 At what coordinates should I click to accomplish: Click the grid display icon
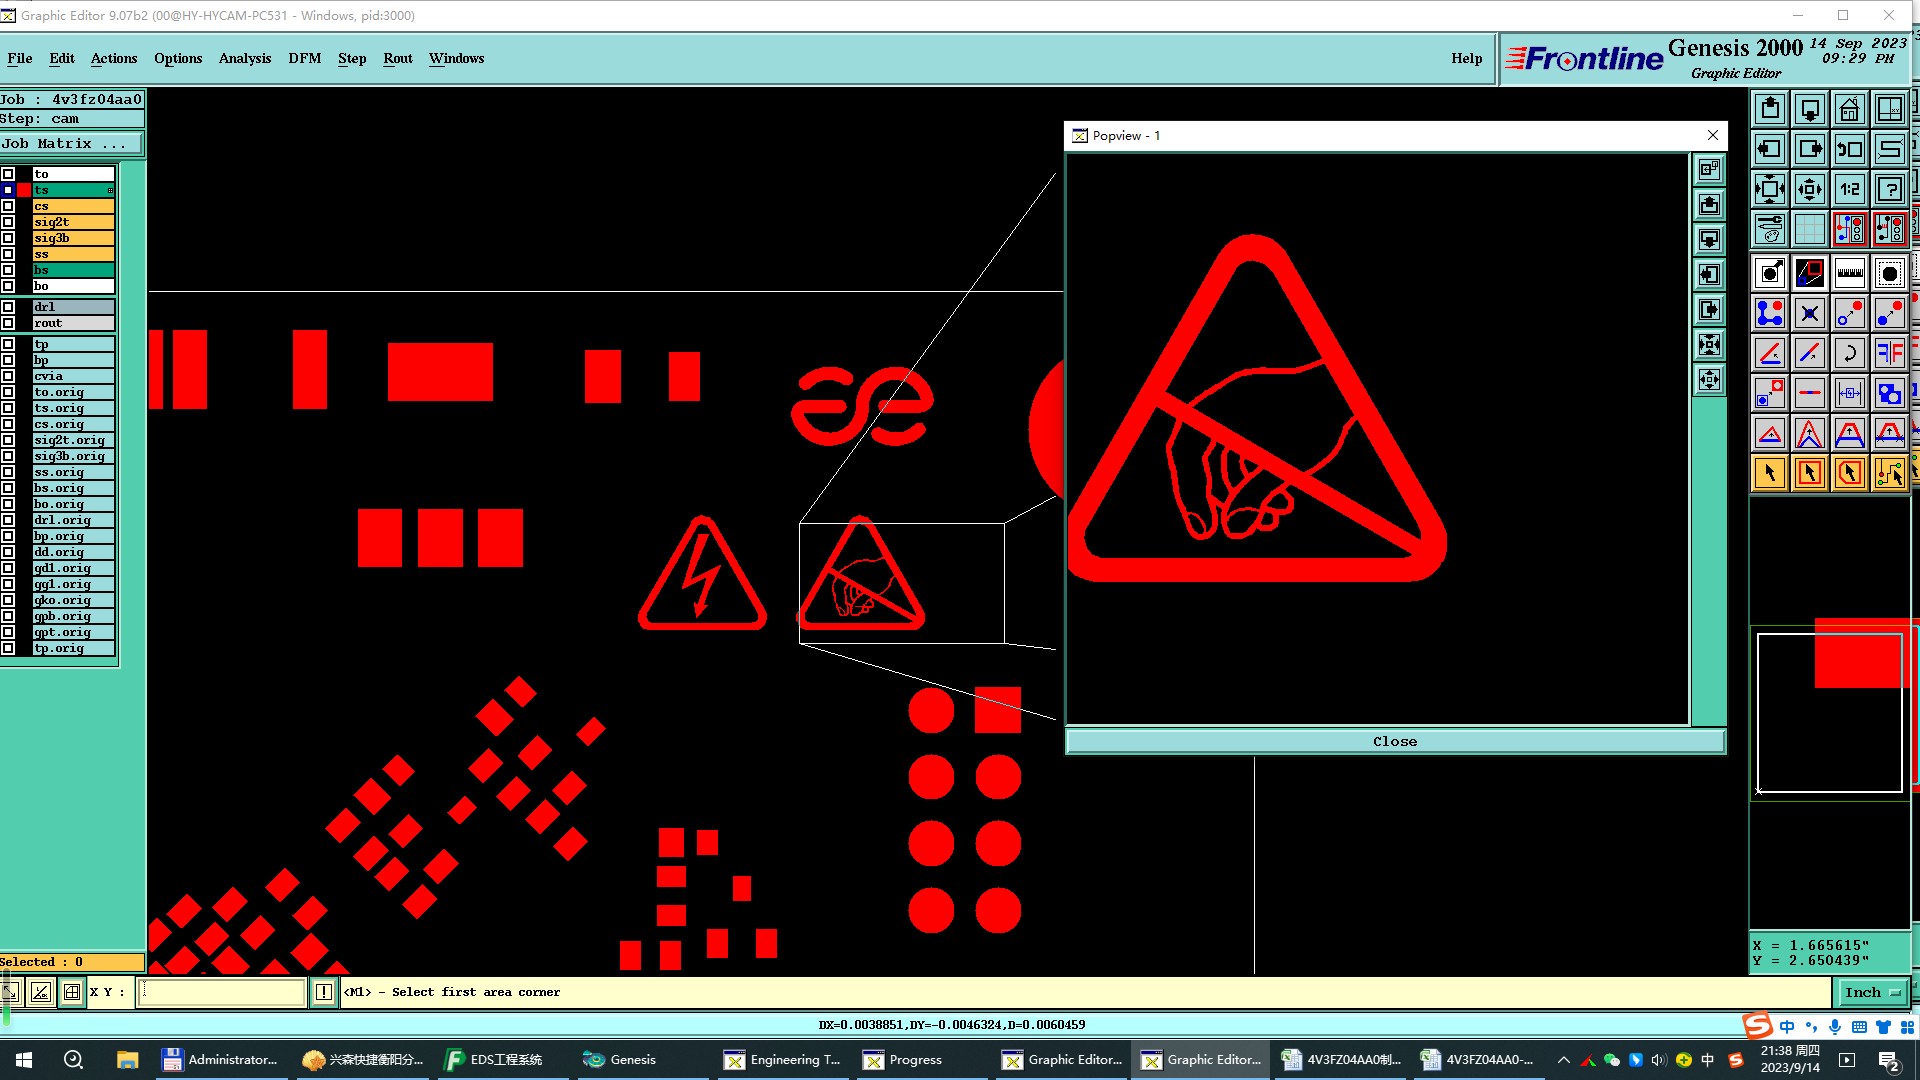pos(1809,229)
